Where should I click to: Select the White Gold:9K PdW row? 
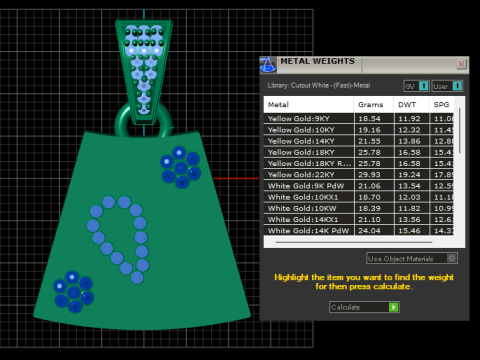coord(359,186)
